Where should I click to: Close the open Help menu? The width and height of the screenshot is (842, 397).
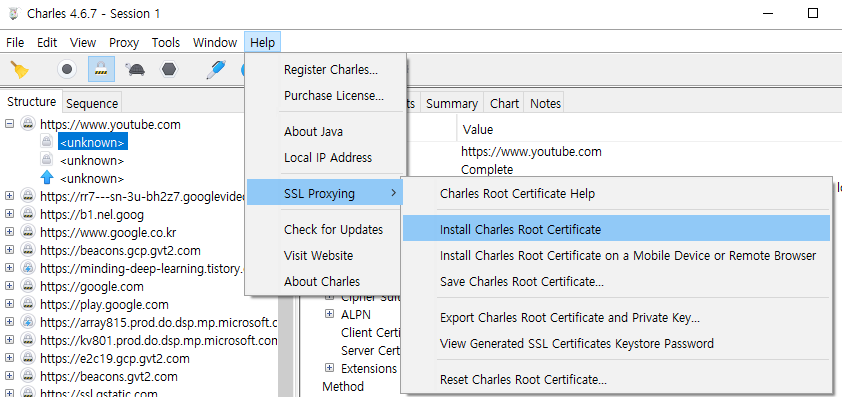[x=263, y=42]
